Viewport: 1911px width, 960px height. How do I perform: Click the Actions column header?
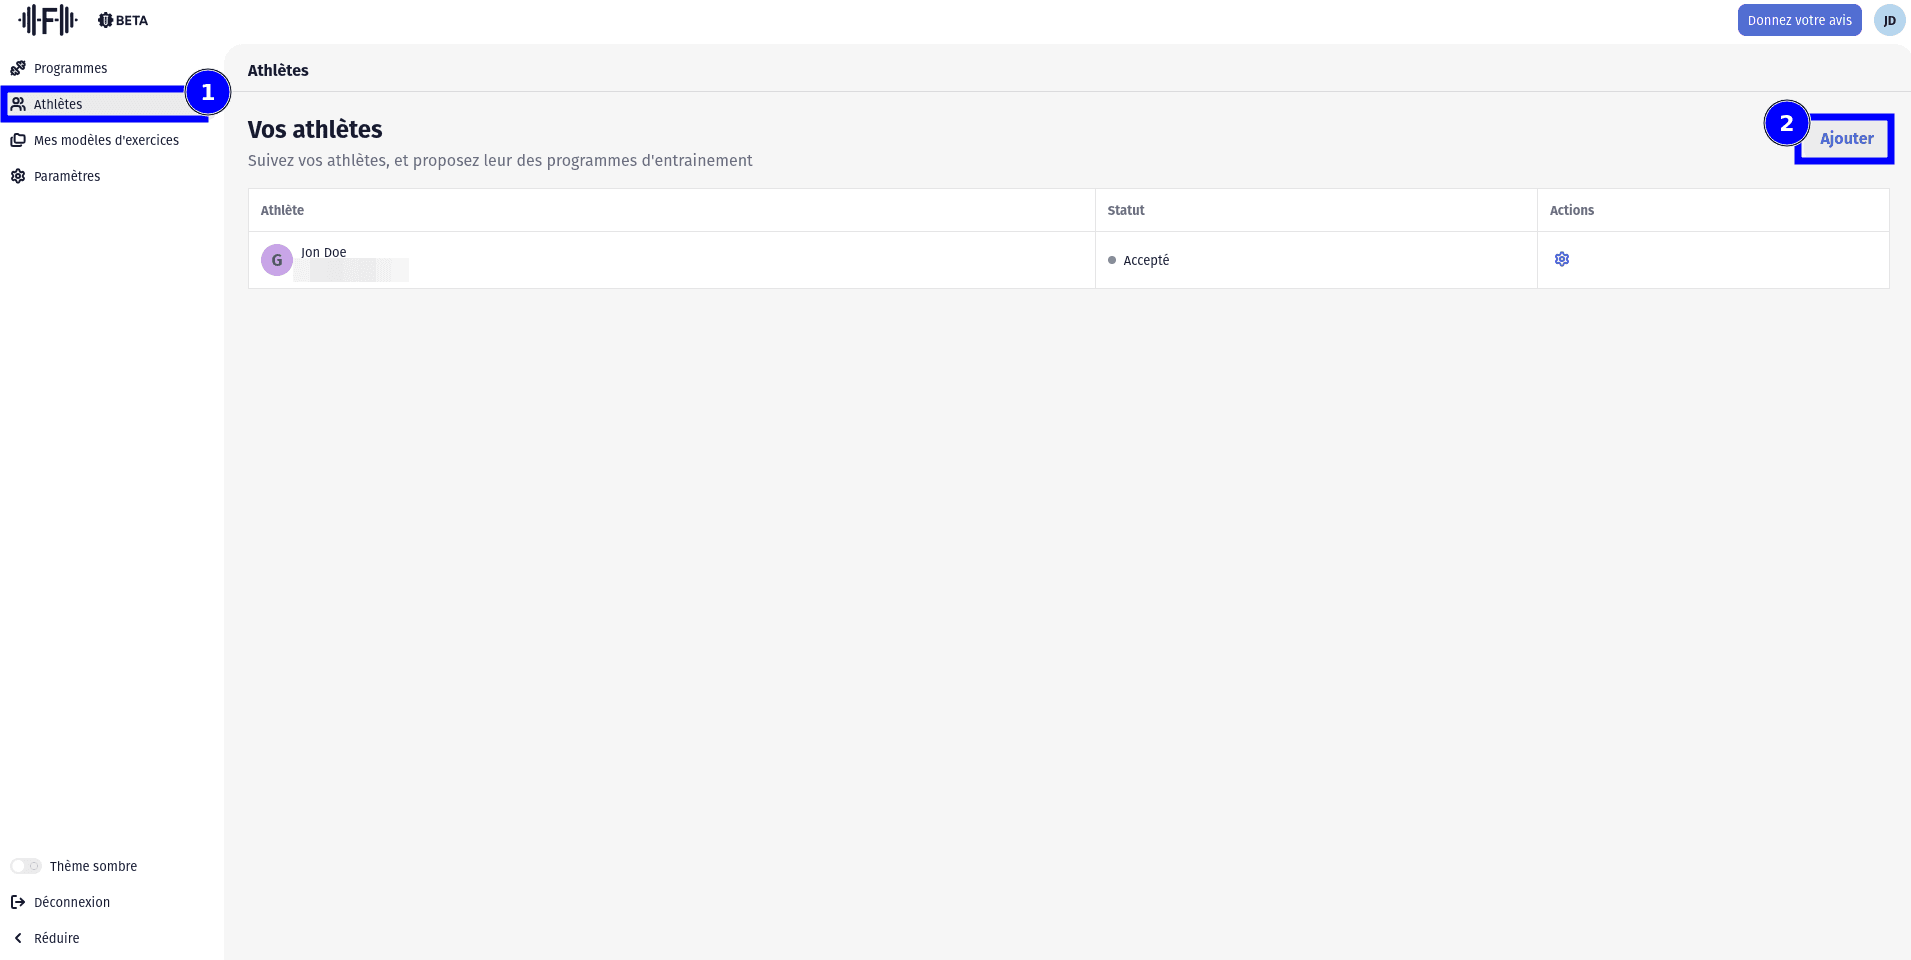tap(1571, 210)
